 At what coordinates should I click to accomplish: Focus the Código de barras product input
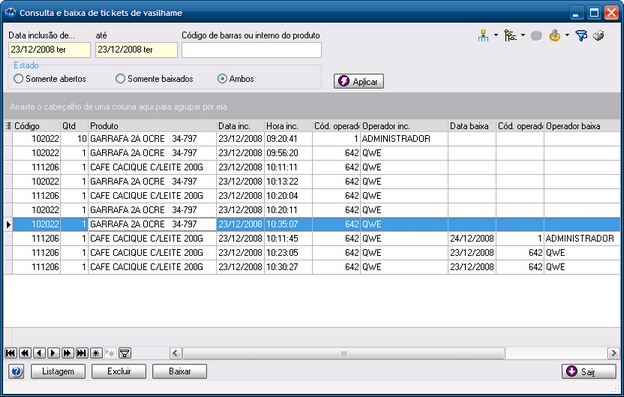[x=252, y=50]
